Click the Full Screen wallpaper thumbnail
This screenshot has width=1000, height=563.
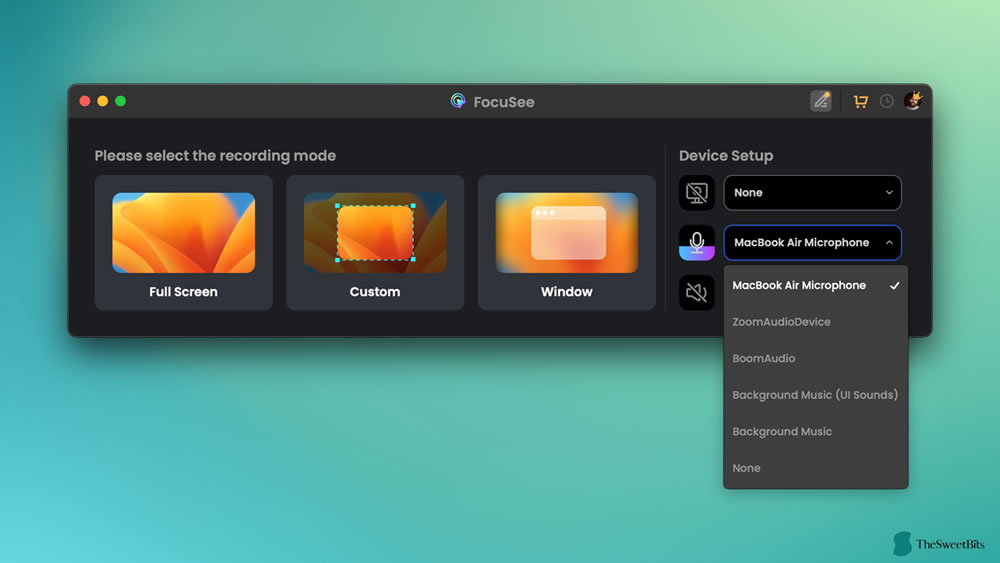[184, 233]
